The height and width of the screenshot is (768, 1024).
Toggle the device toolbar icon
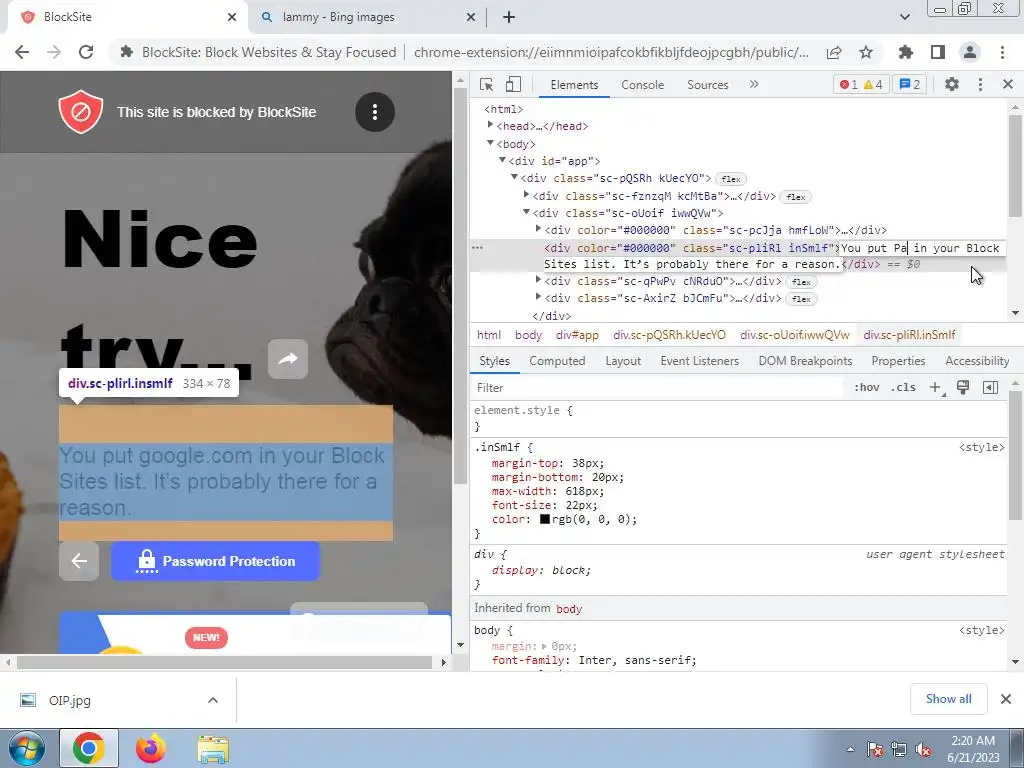pyautogui.click(x=513, y=84)
